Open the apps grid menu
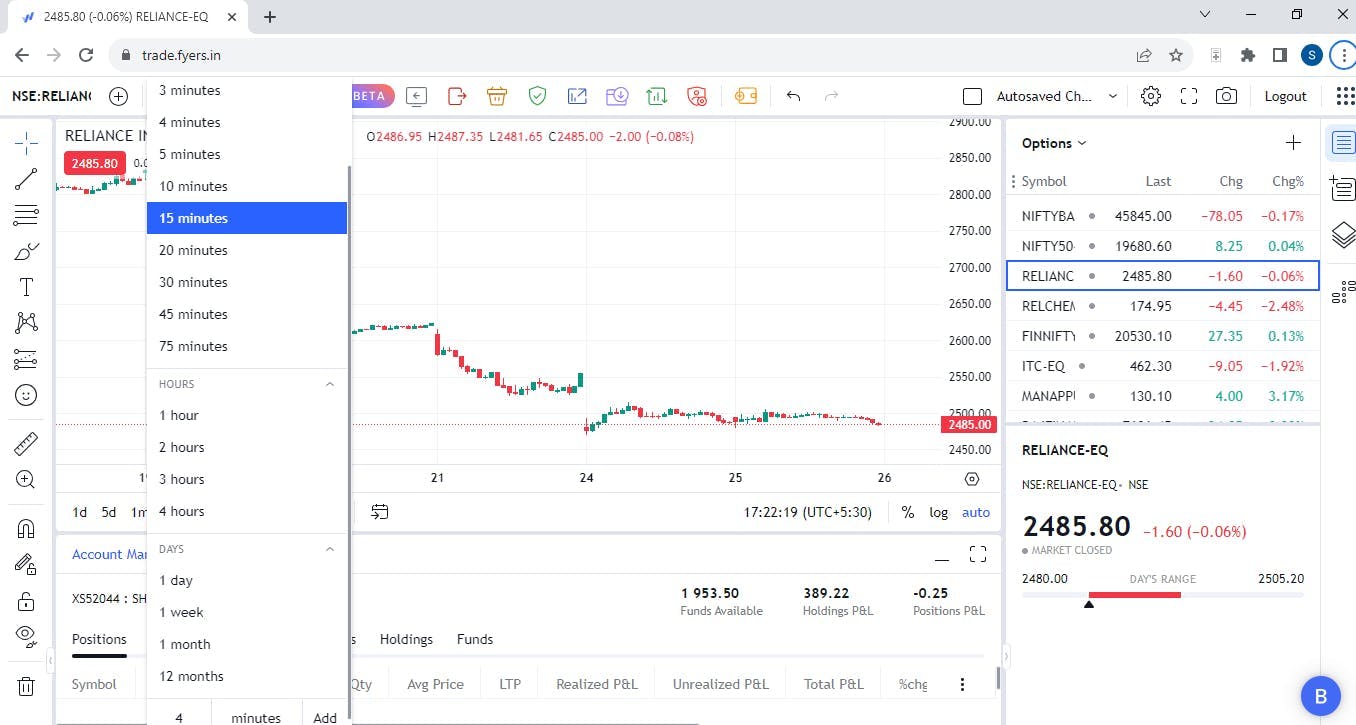Viewport: 1356px width, 725px height. coord(1346,96)
